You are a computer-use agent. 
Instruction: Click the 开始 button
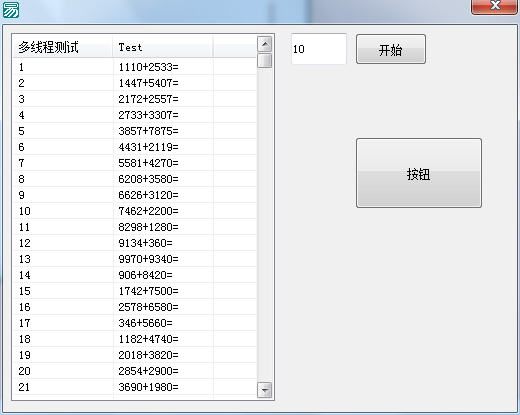[x=391, y=49]
